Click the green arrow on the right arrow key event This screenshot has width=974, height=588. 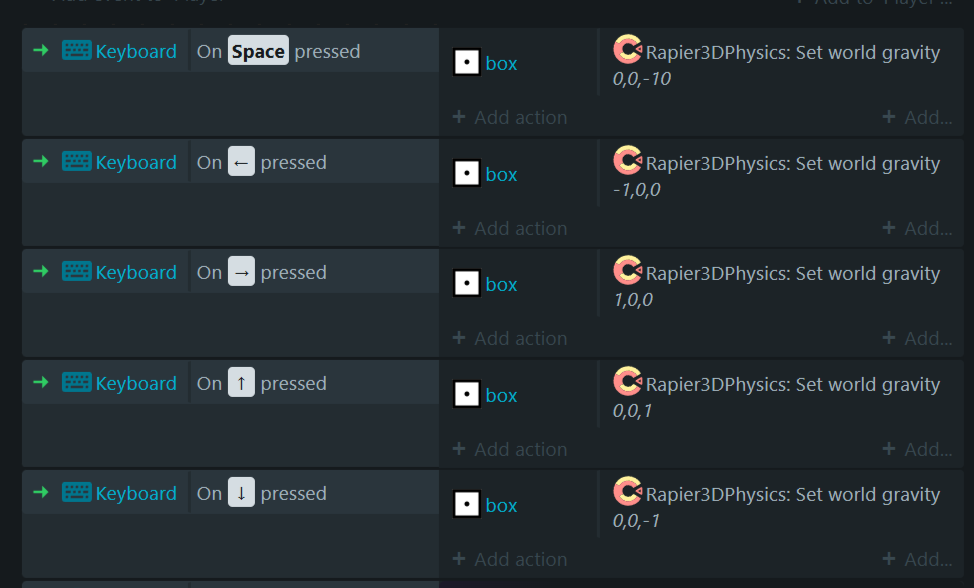(x=41, y=271)
